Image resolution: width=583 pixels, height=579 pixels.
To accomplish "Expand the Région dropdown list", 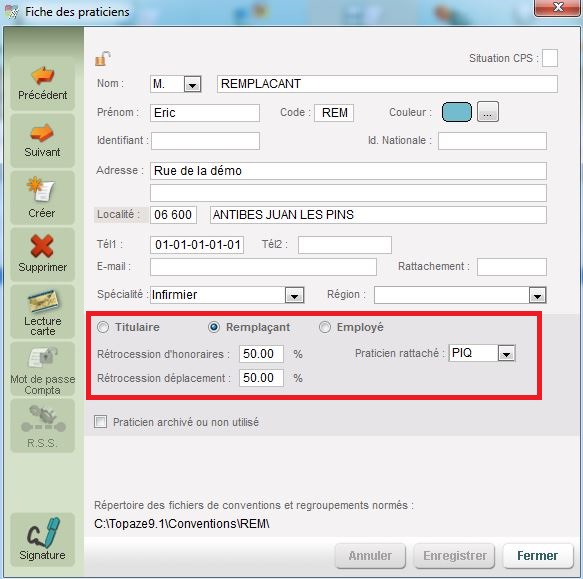I will (x=537, y=296).
